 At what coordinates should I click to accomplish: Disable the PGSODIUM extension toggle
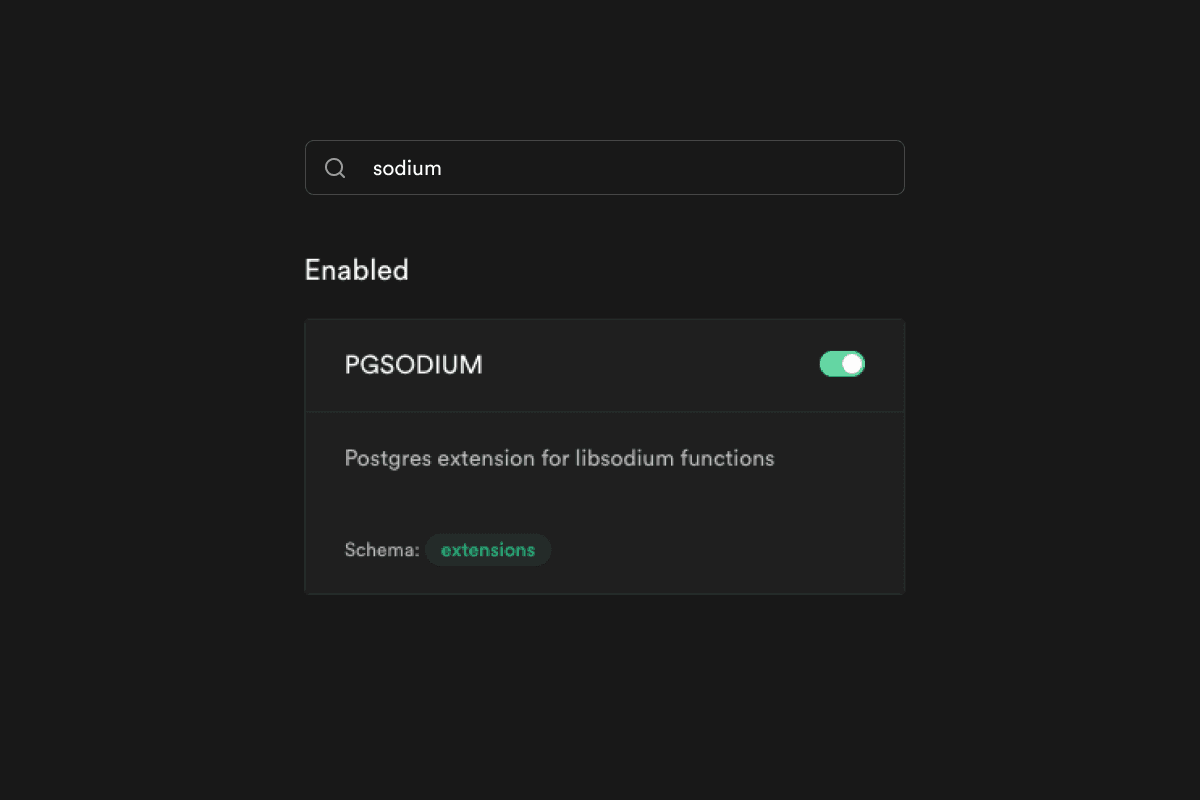tap(842, 364)
